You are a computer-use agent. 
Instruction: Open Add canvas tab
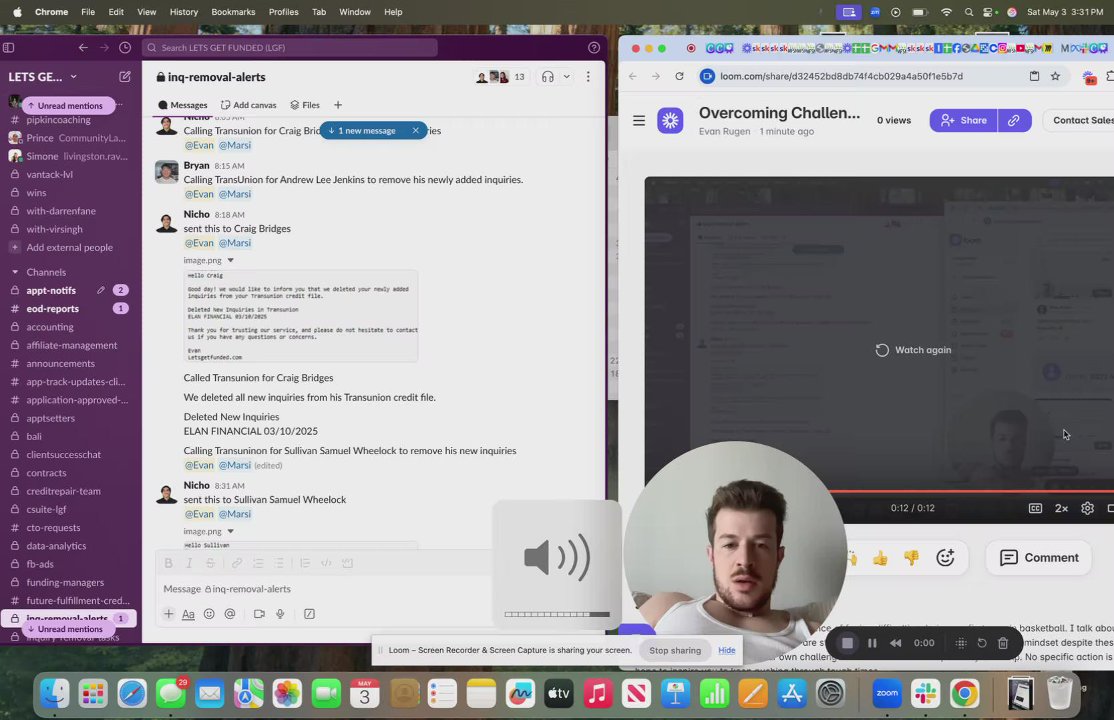249,105
